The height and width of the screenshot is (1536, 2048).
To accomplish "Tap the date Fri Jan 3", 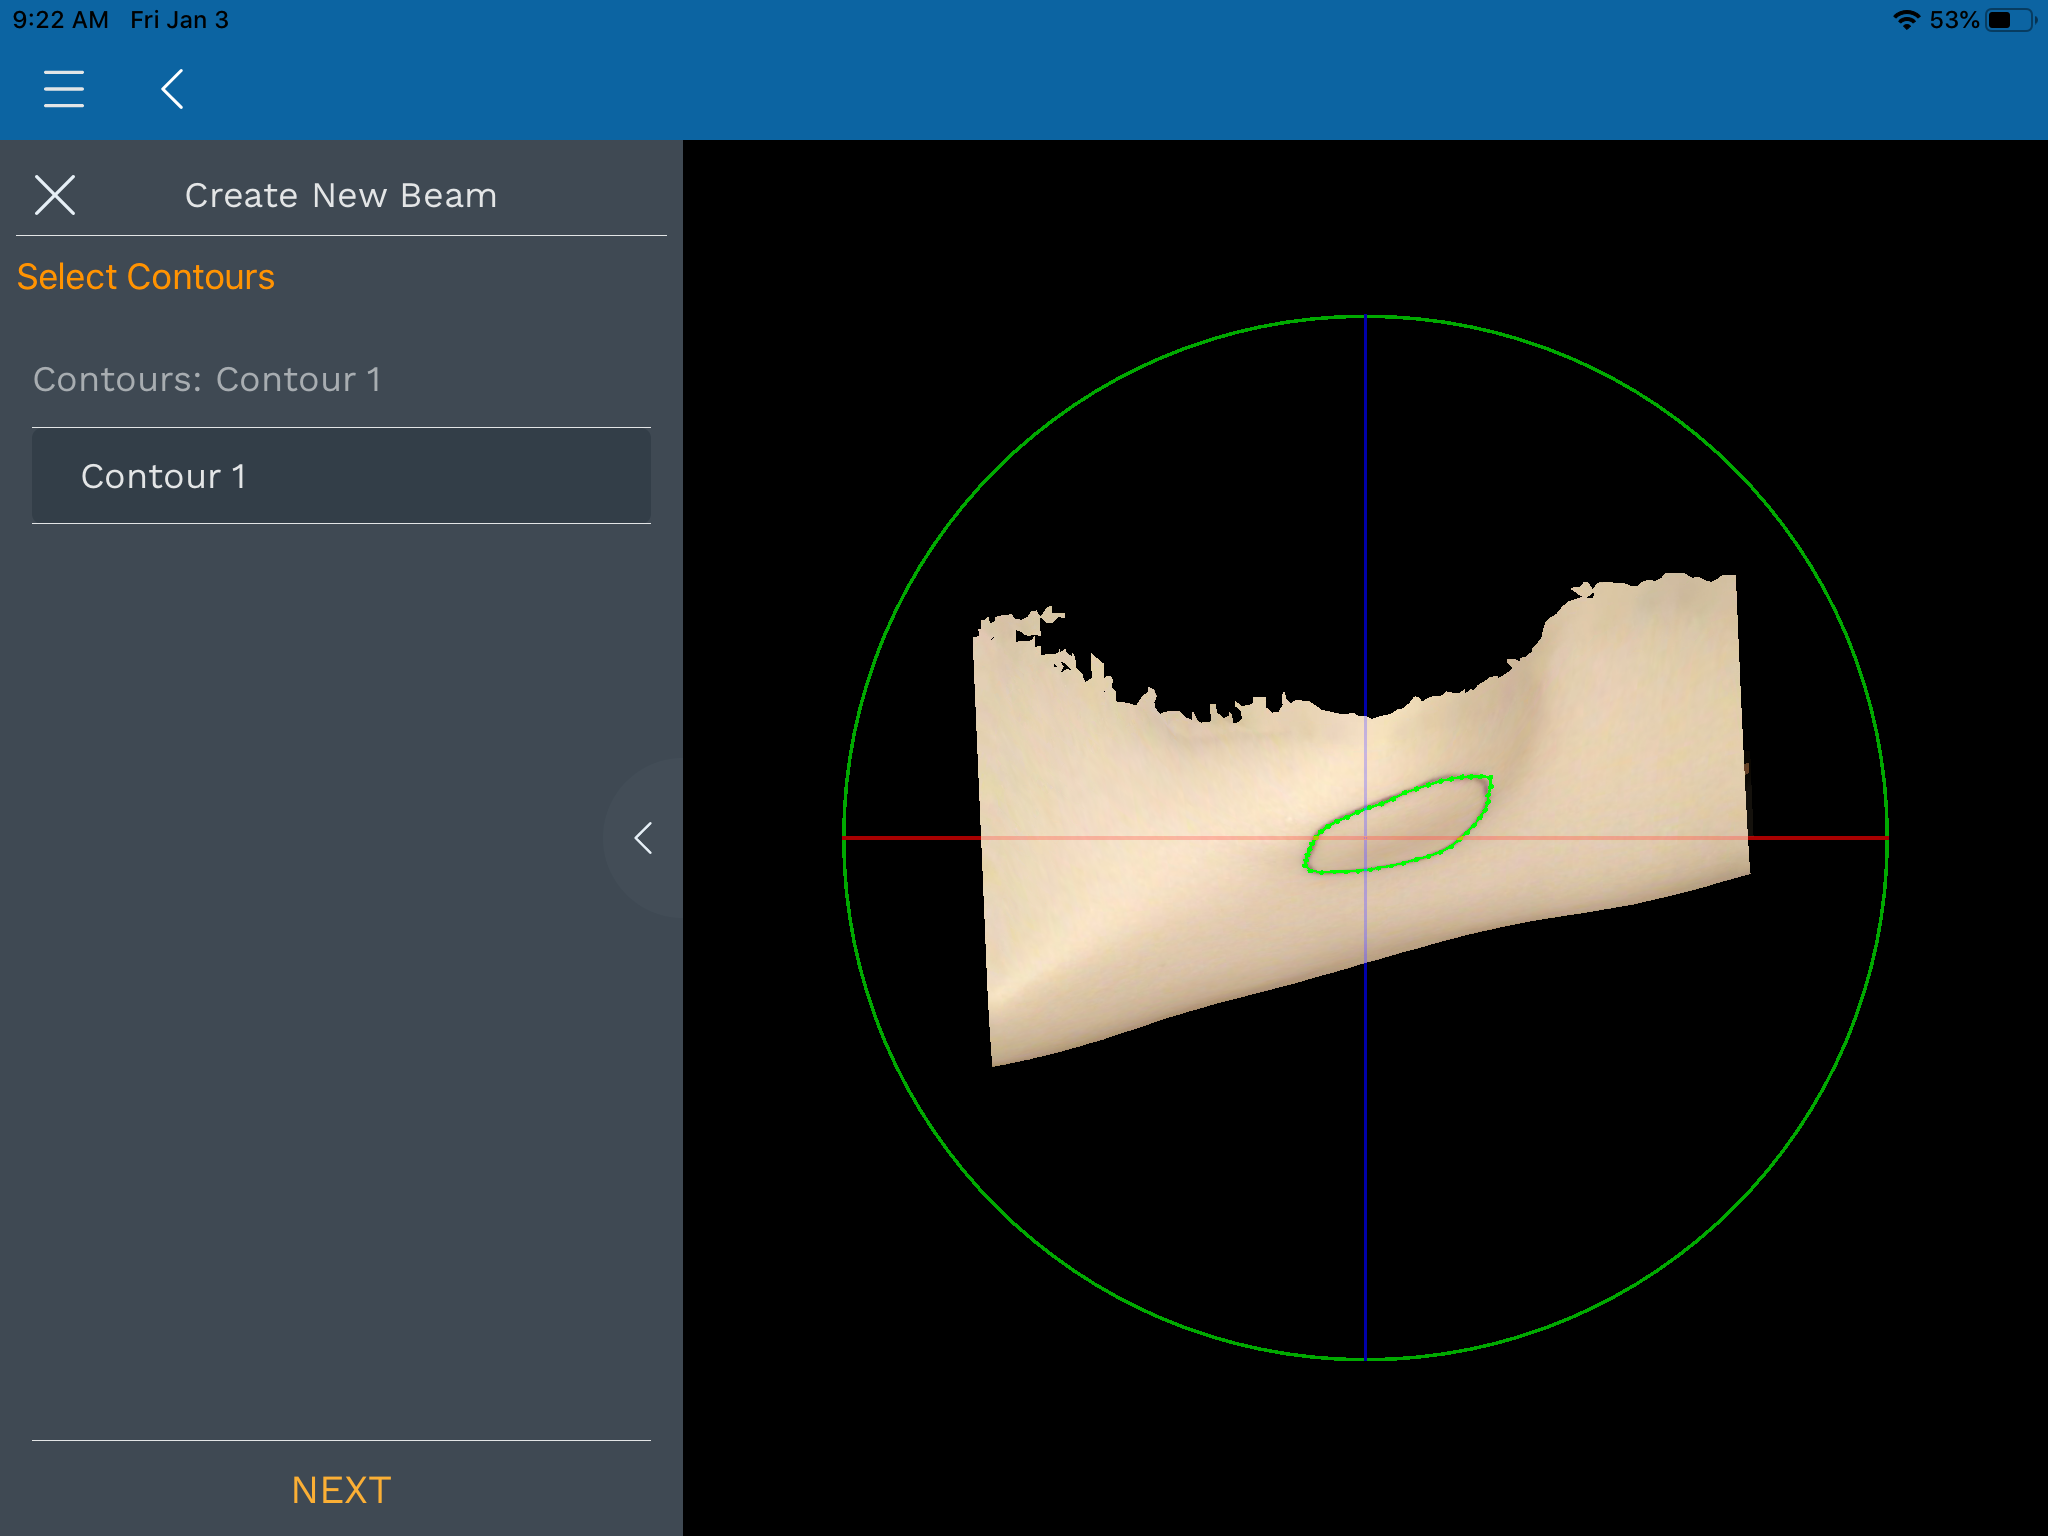I will point(179,20).
